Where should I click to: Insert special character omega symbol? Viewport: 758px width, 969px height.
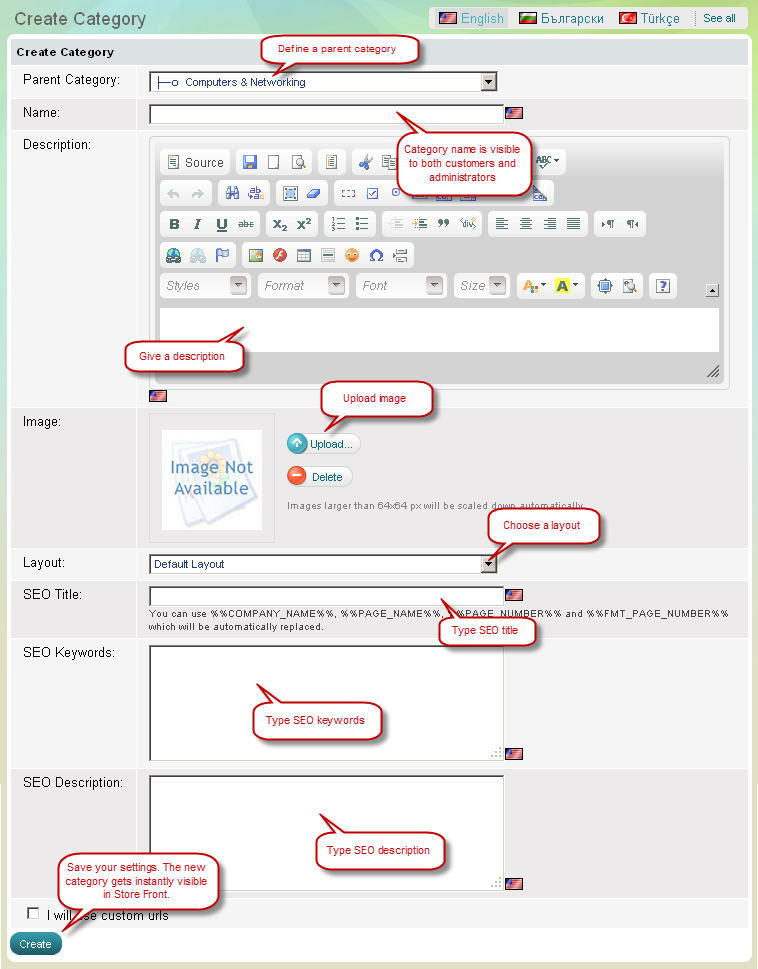tap(376, 255)
